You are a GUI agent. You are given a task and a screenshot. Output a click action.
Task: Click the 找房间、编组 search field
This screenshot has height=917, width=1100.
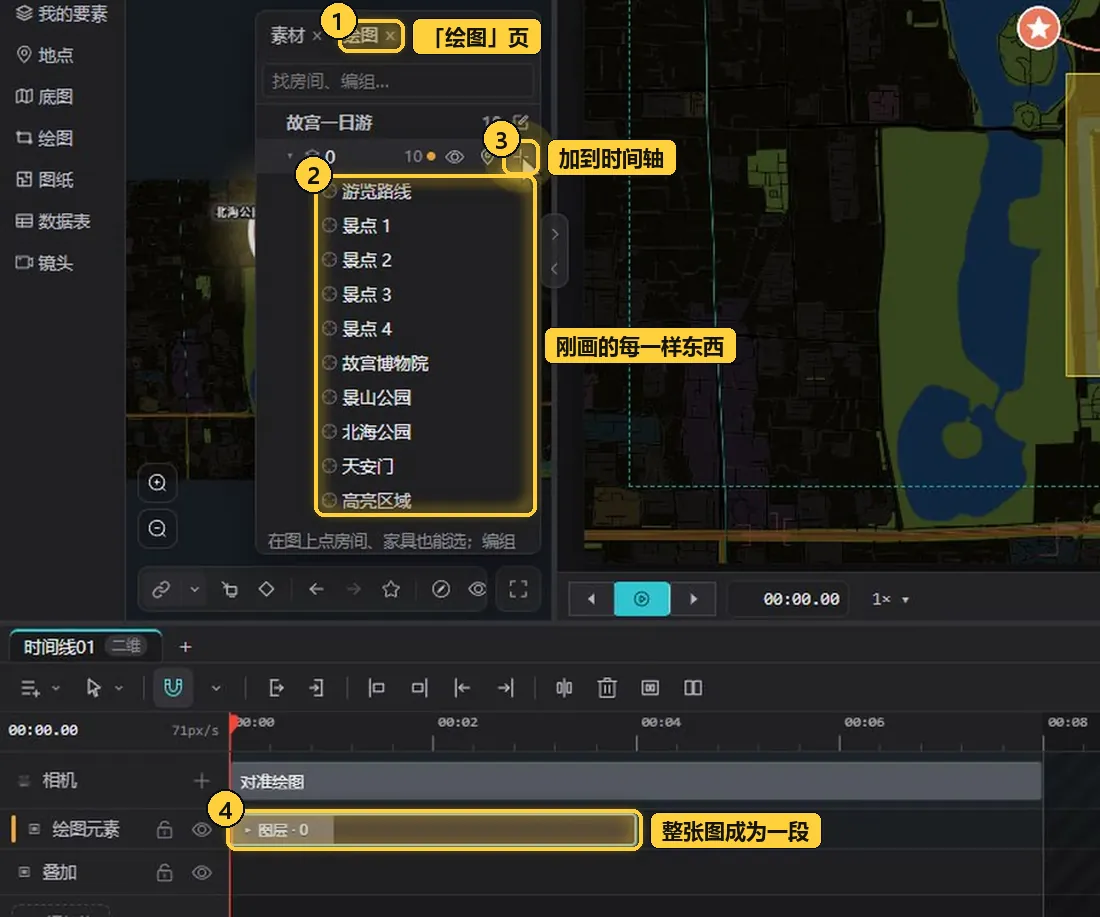coord(398,81)
